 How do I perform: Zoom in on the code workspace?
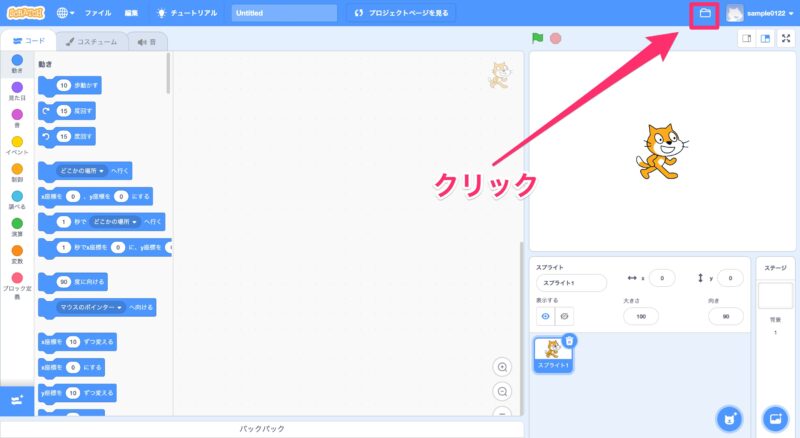click(502, 367)
